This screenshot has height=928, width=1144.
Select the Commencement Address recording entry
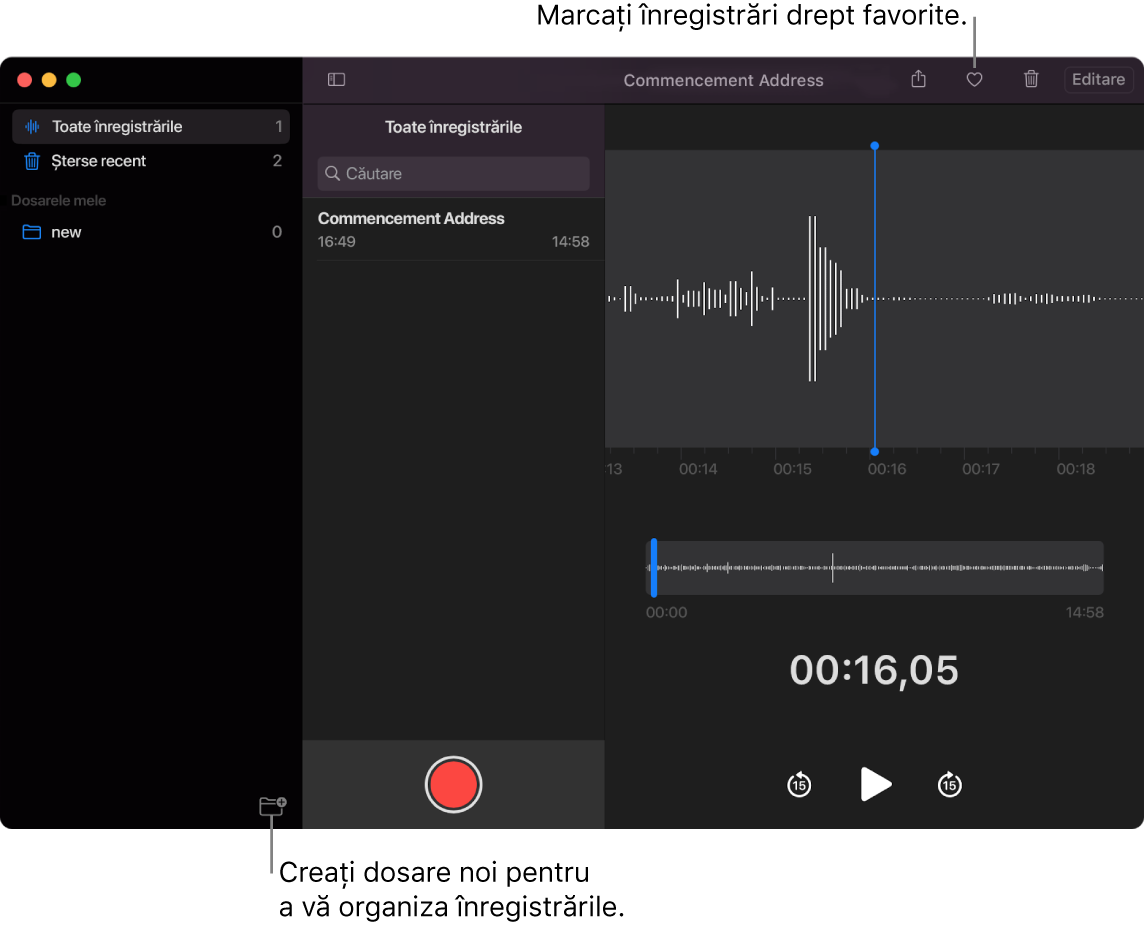tap(453, 228)
